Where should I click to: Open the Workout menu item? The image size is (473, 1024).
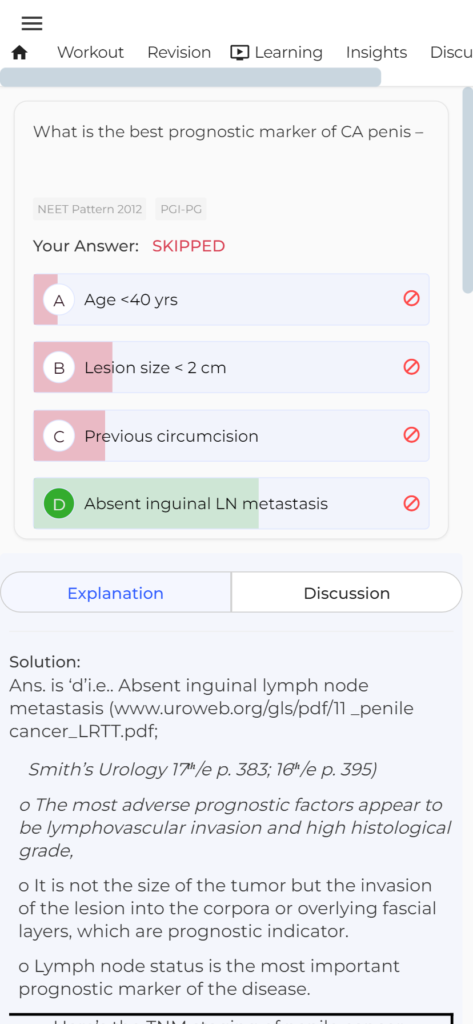90,53
